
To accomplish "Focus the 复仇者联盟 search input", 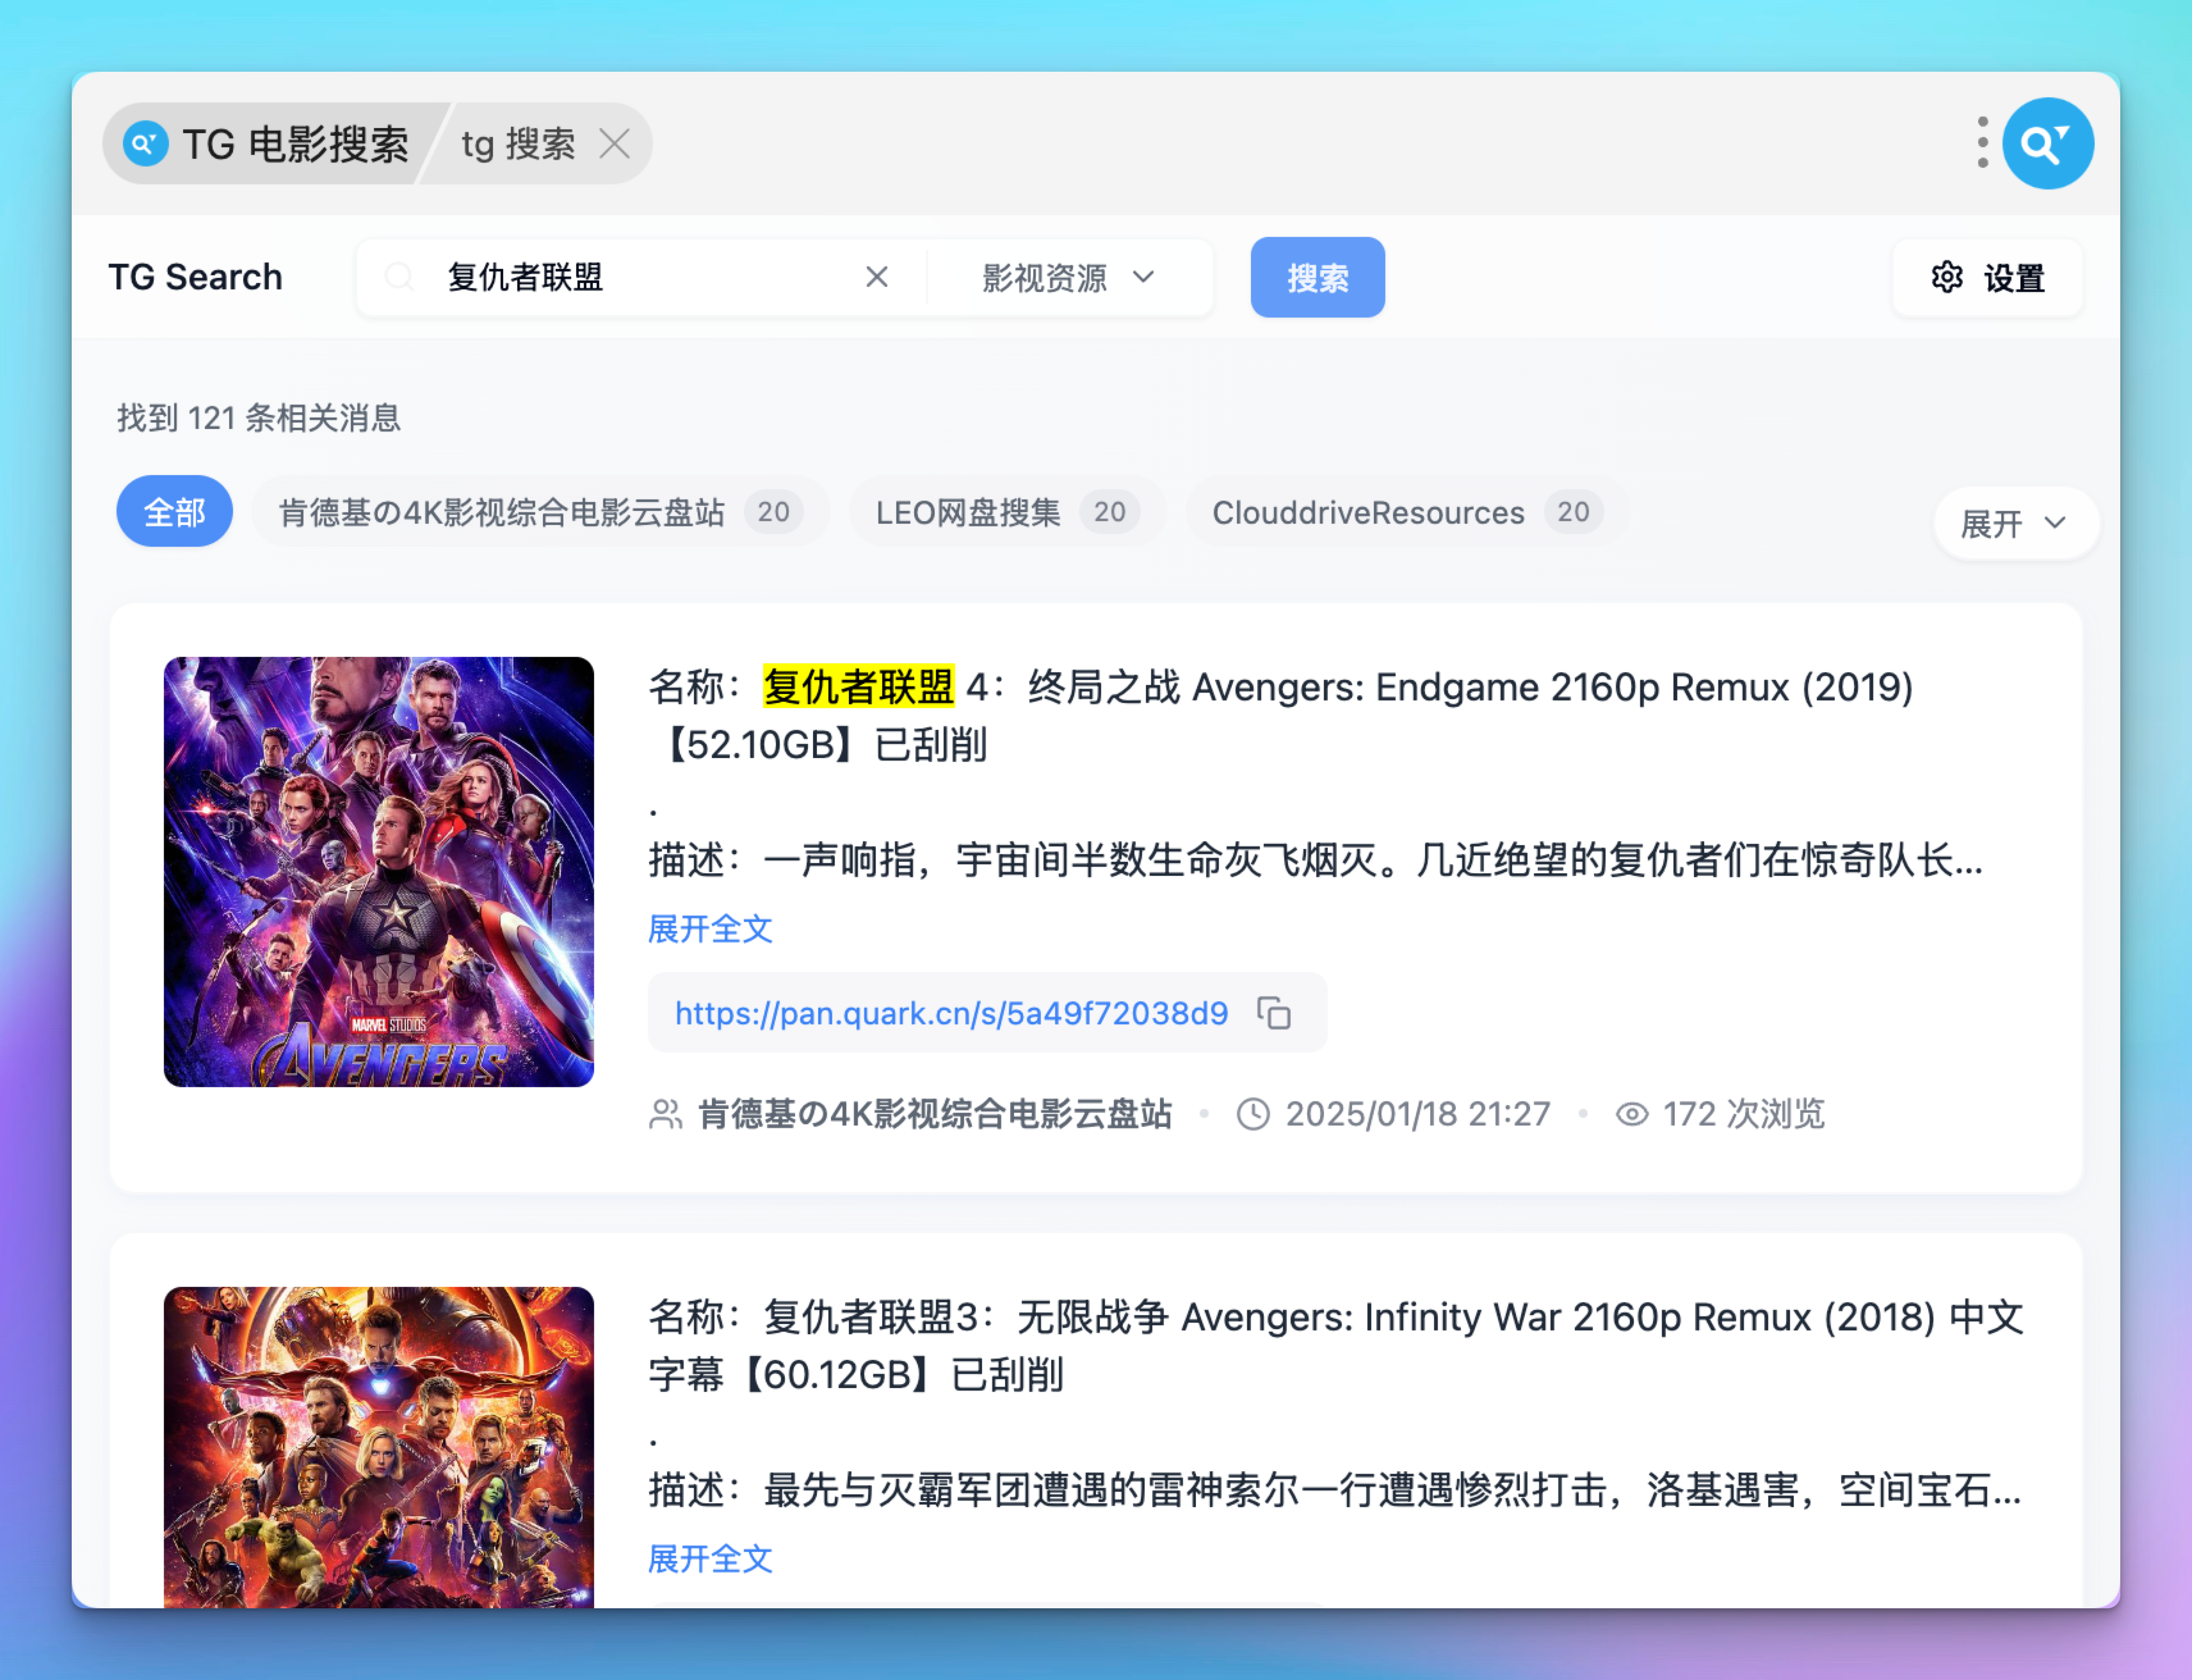I will click(640, 277).
